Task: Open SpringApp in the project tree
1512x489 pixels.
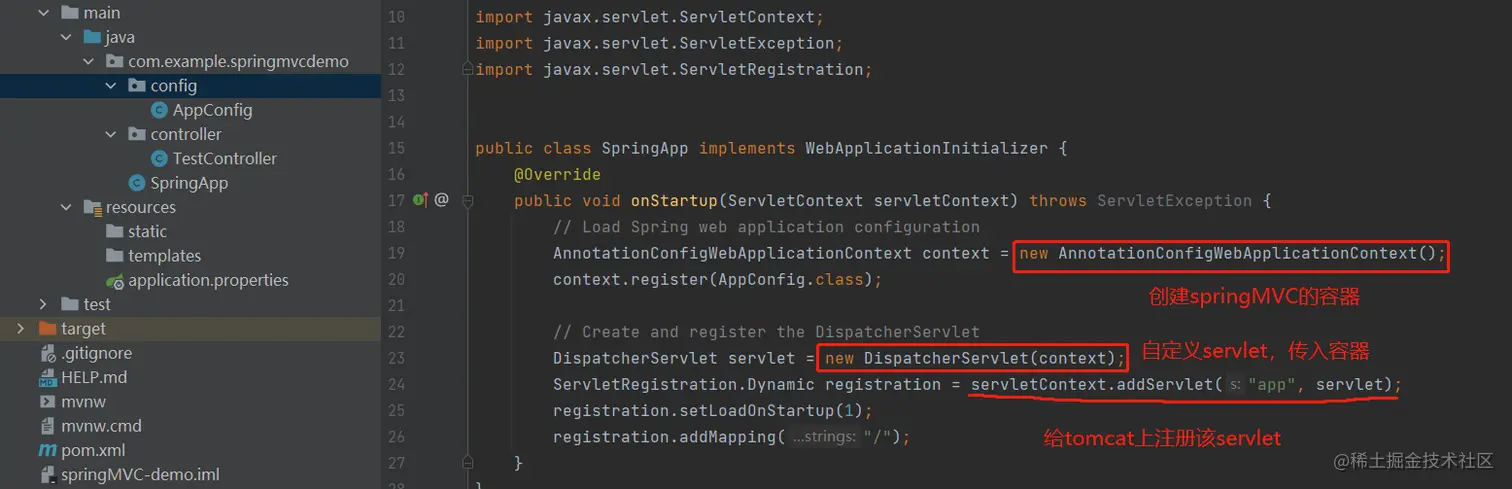Action: tap(189, 183)
